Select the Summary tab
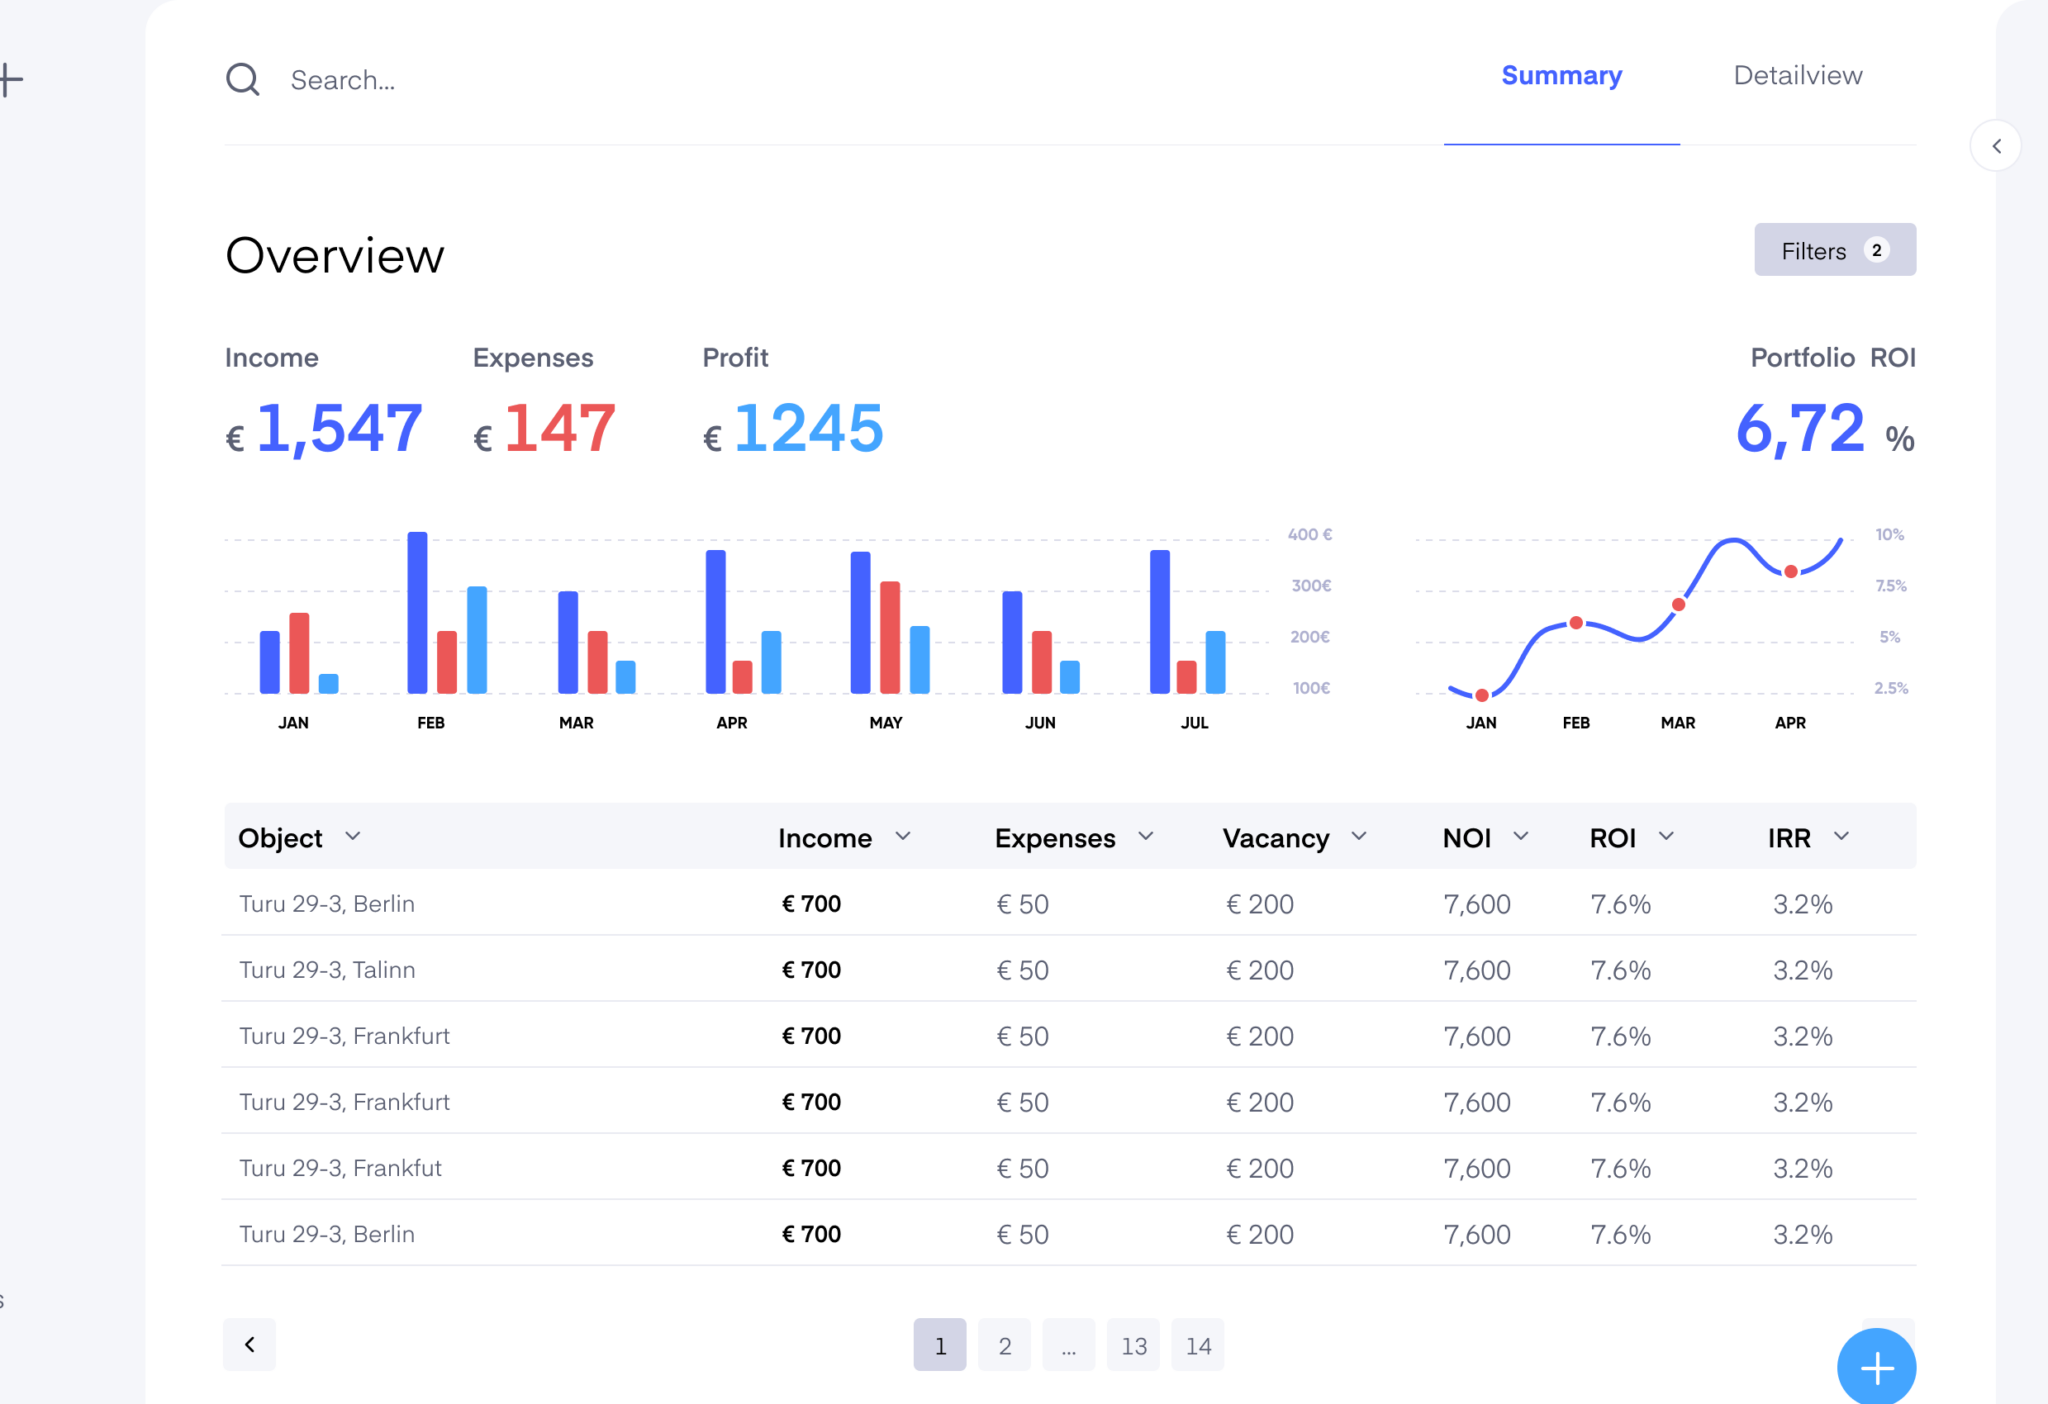 [1561, 76]
